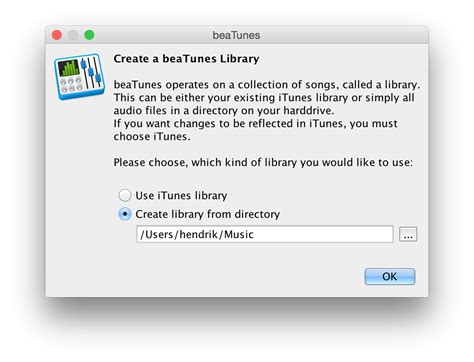The width and height of the screenshot is (474, 362).
Task: Click into the /Users/hendrik/Music path field
Action: pyautogui.click(x=265, y=234)
